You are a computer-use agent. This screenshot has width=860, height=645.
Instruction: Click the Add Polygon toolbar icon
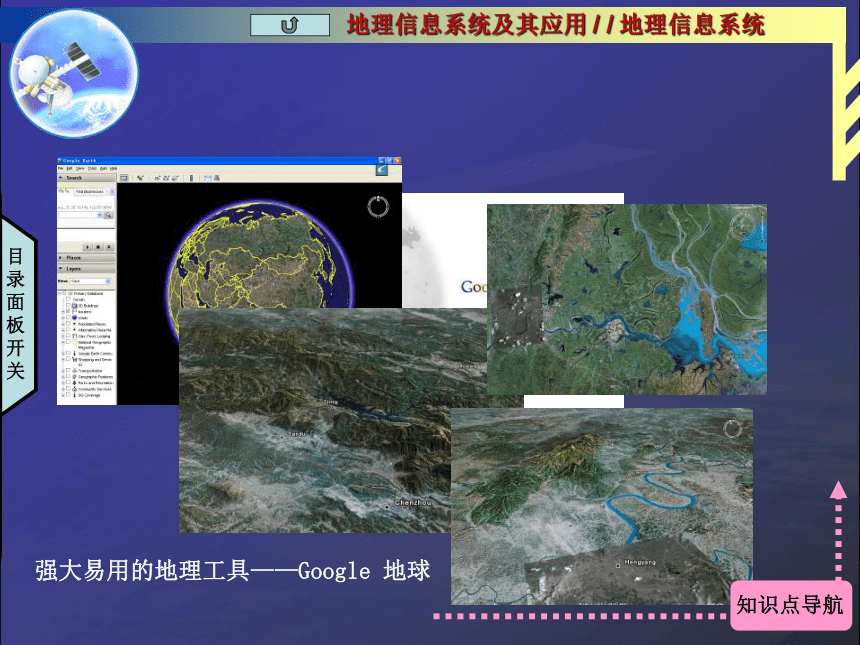tap(157, 178)
